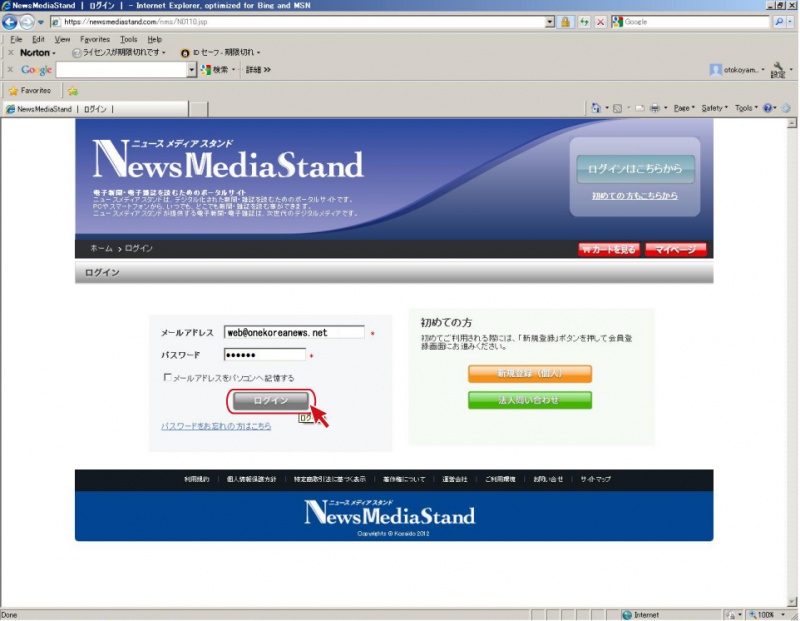Click the Internet zone globe in status bar
Image resolution: width=800 pixels, height=621 pixels.
(x=627, y=615)
